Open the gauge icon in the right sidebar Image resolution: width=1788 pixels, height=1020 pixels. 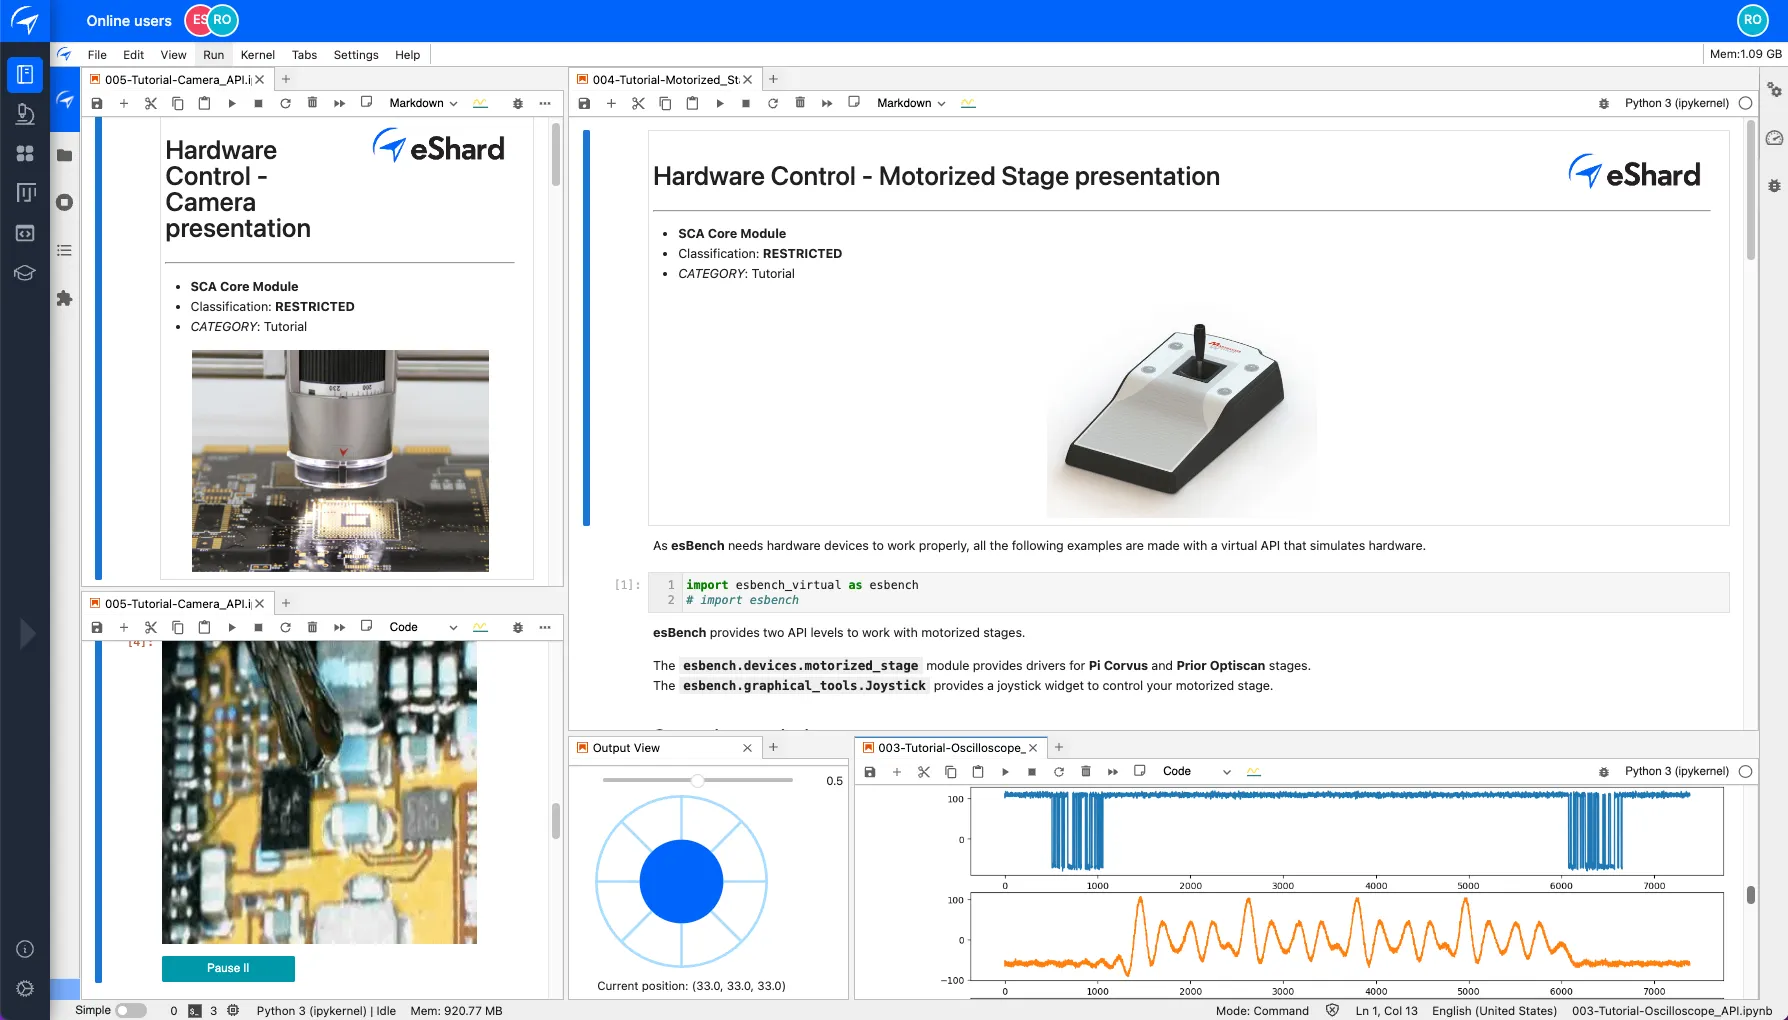1774,138
